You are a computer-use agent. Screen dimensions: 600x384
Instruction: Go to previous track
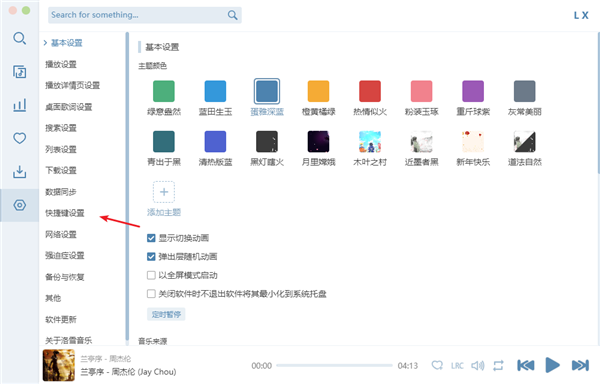tap(526, 365)
